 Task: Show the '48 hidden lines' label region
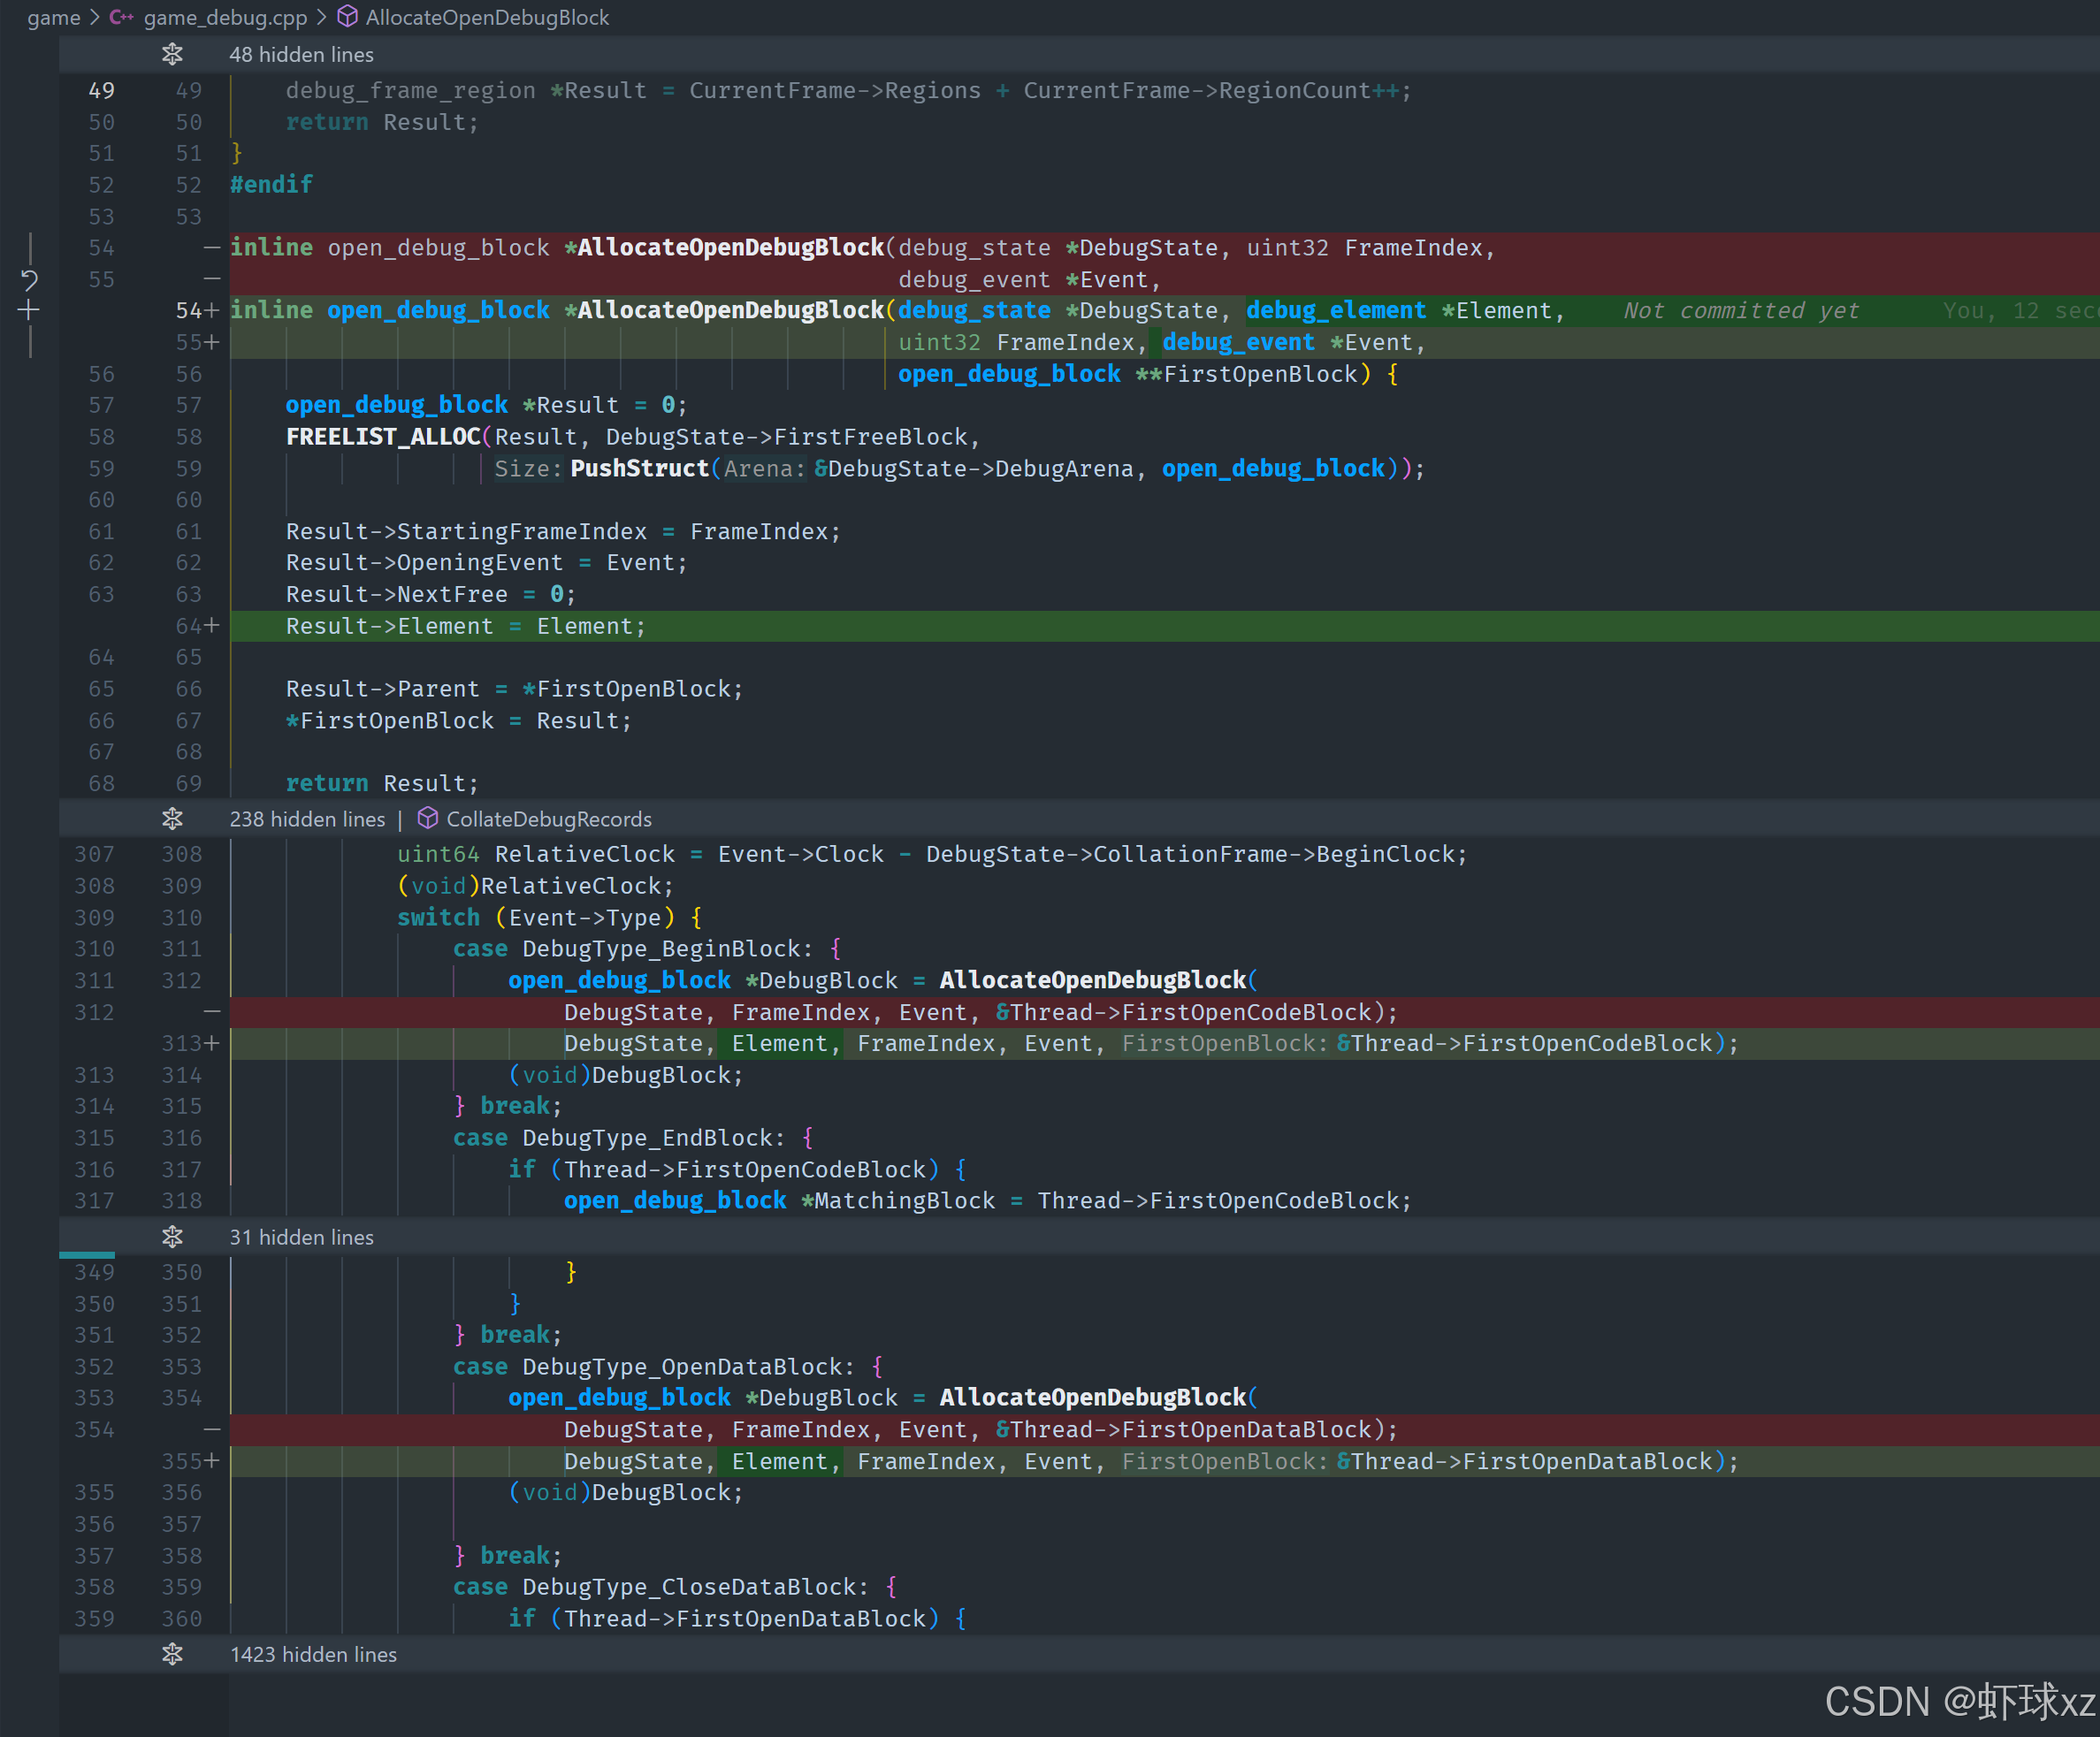coord(301,54)
